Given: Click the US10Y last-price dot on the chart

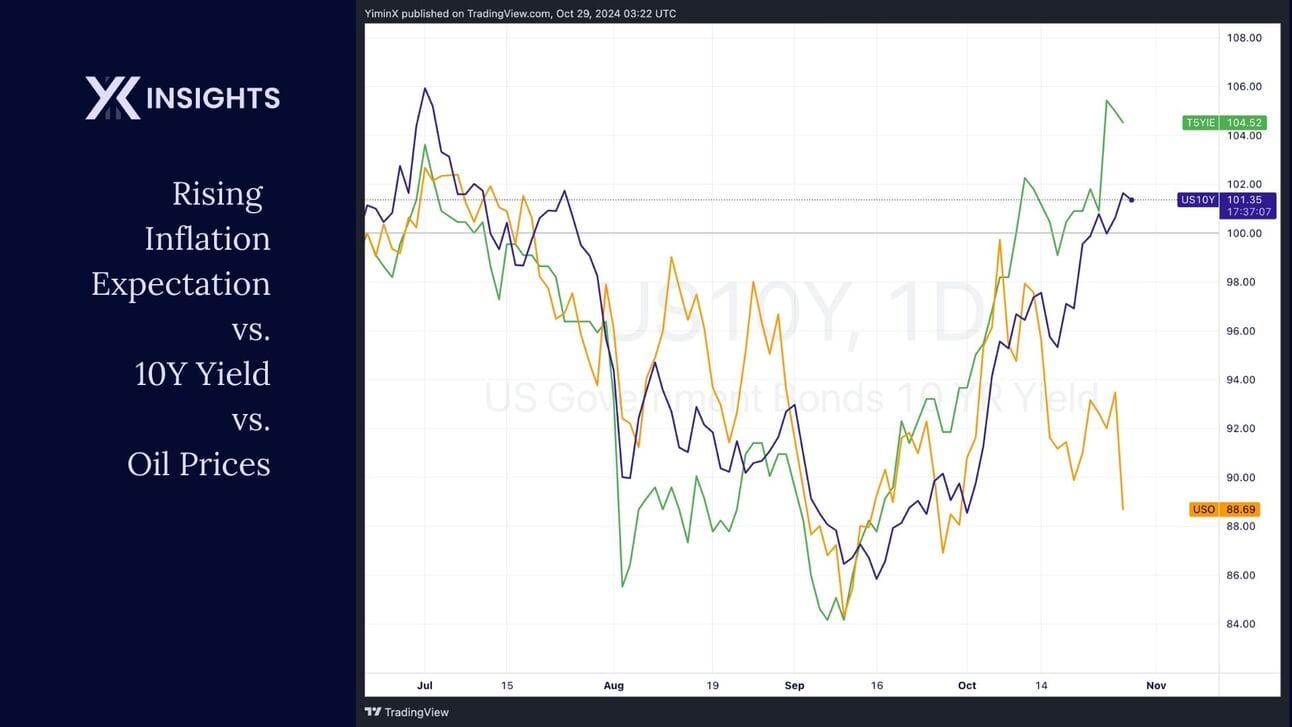Looking at the screenshot, I should (1131, 200).
